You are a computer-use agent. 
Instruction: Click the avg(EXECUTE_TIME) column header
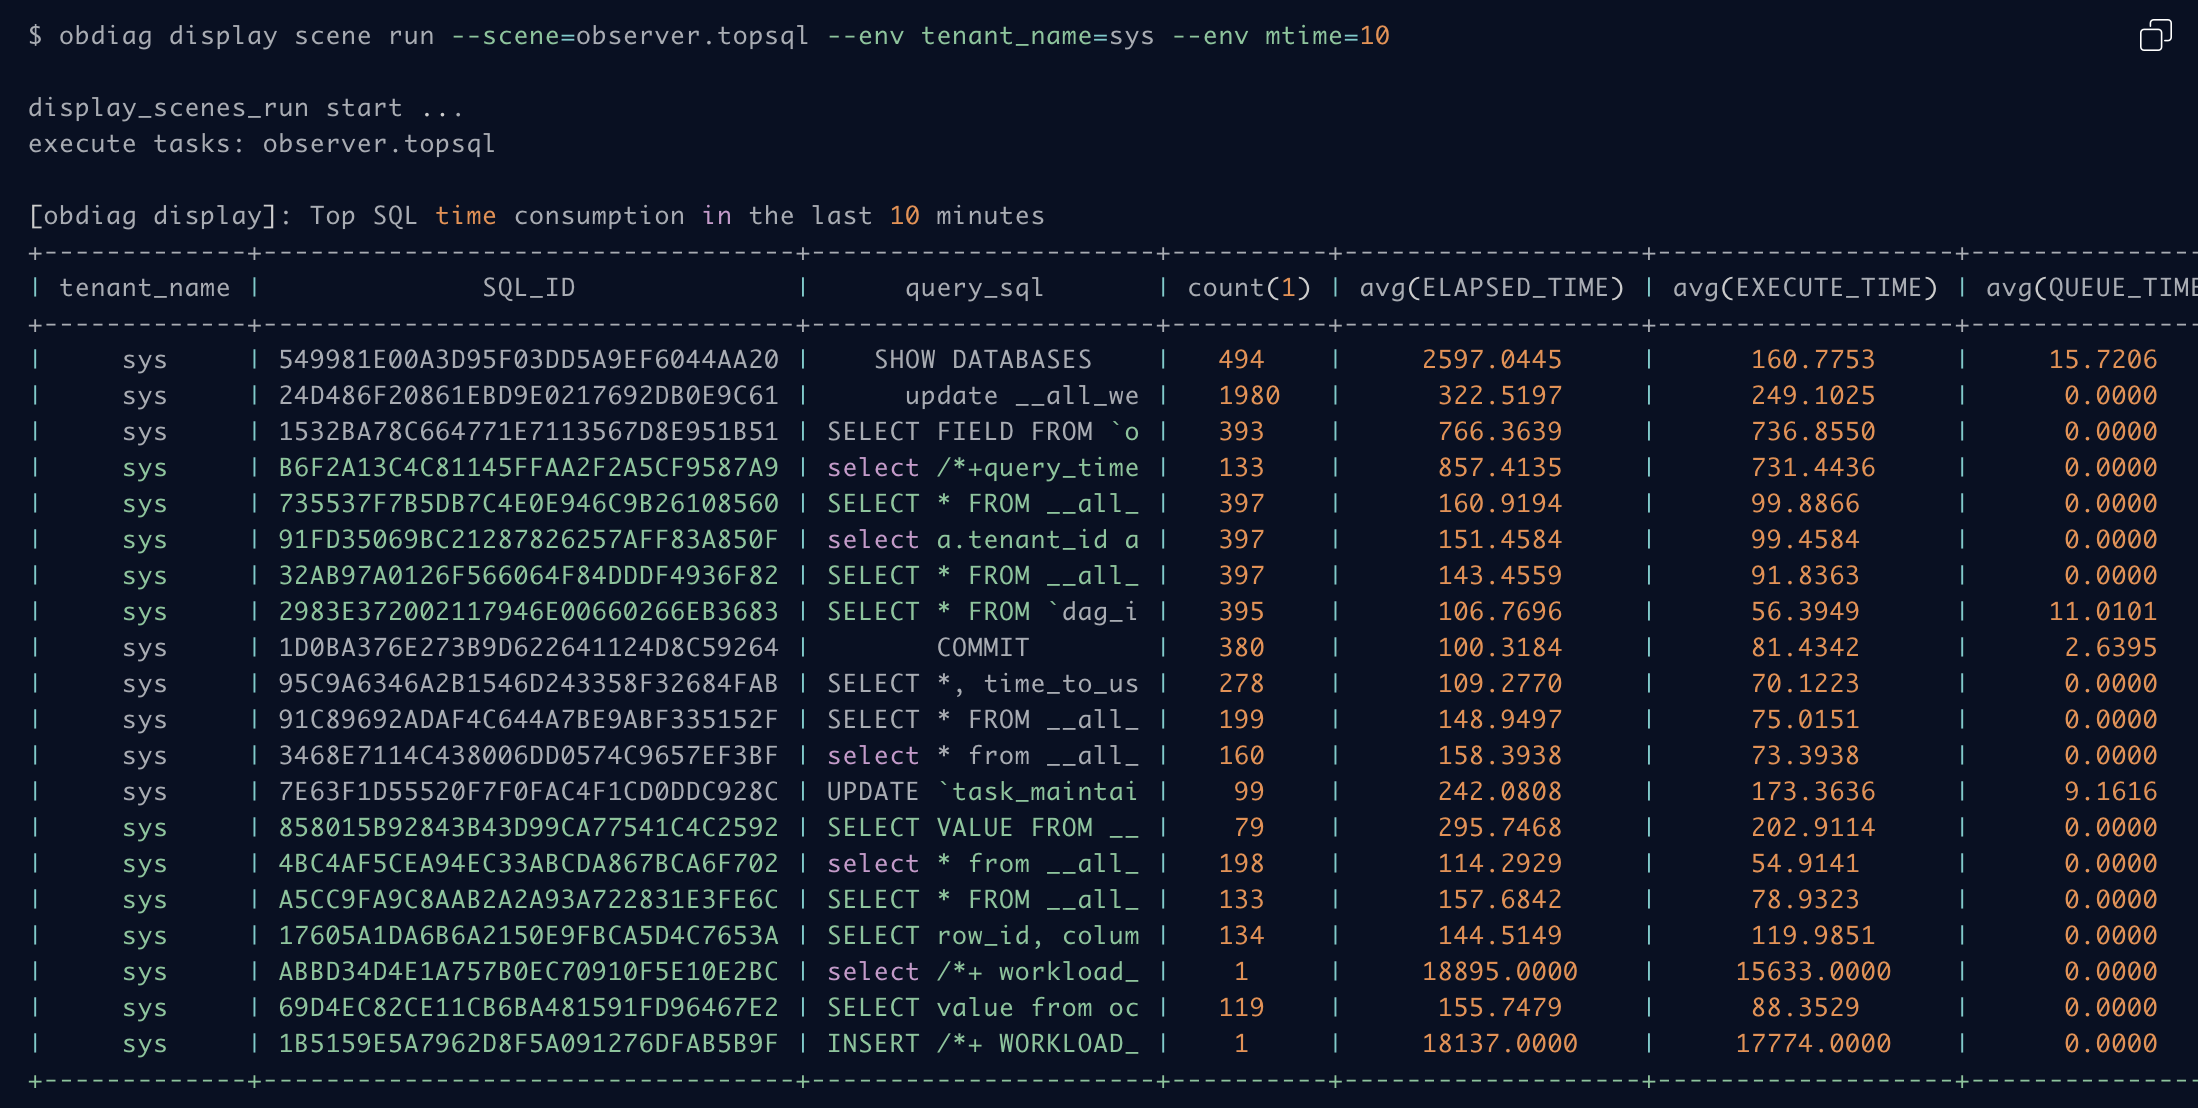point(1805,288)
